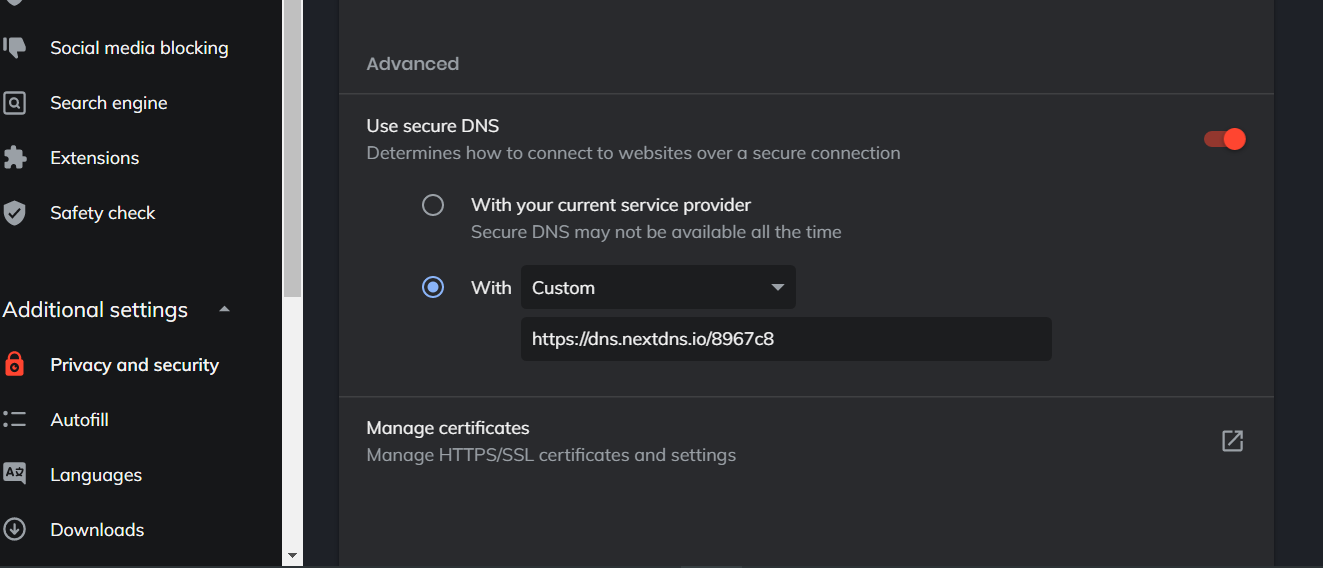Open Manage certificates settings
Image resolution: width=1323 pixels, height=568 pixels.
(x=448, y=428)
